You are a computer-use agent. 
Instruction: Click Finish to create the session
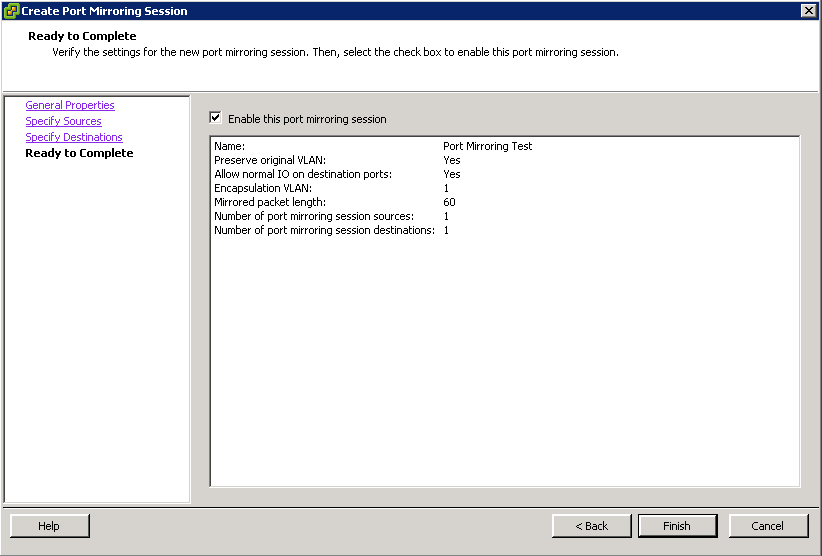677,526
